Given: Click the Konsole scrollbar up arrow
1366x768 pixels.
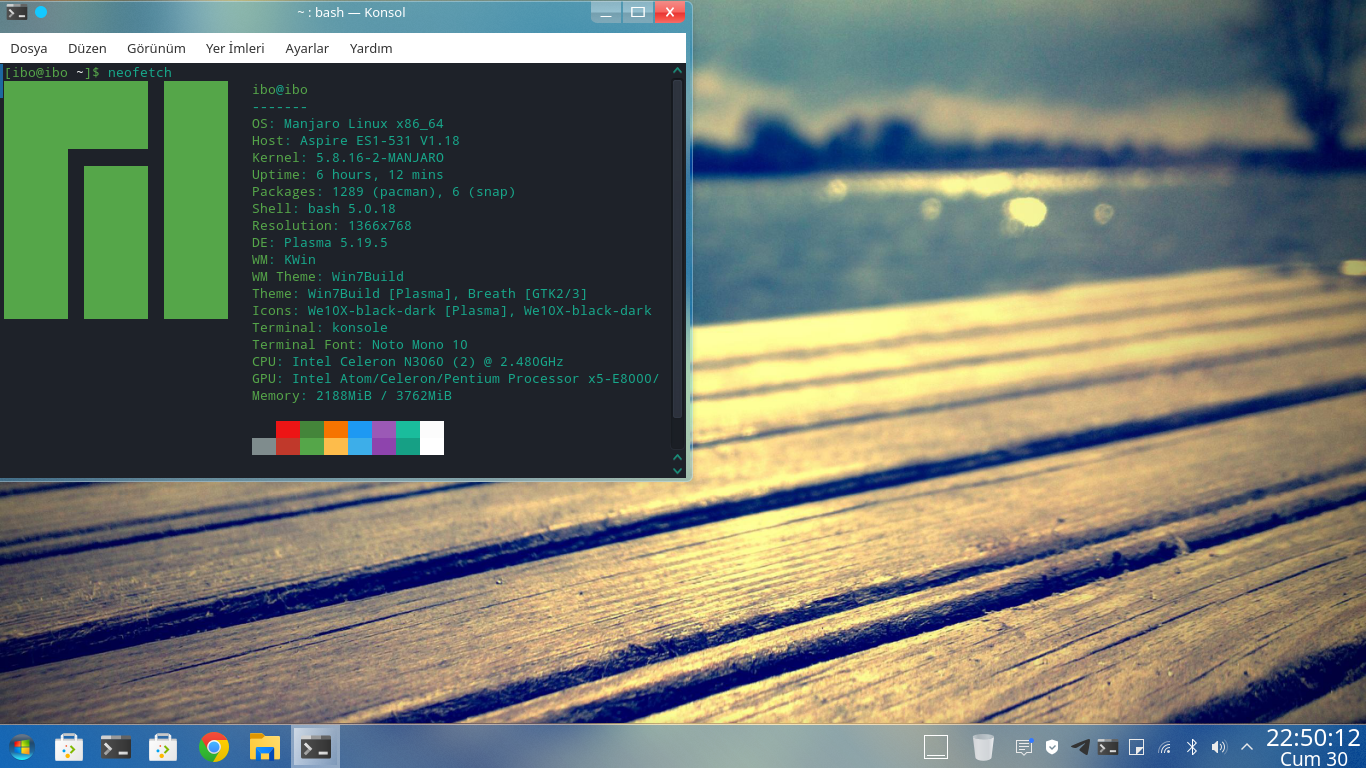Looking at the screenshot, I should [678, 71].
